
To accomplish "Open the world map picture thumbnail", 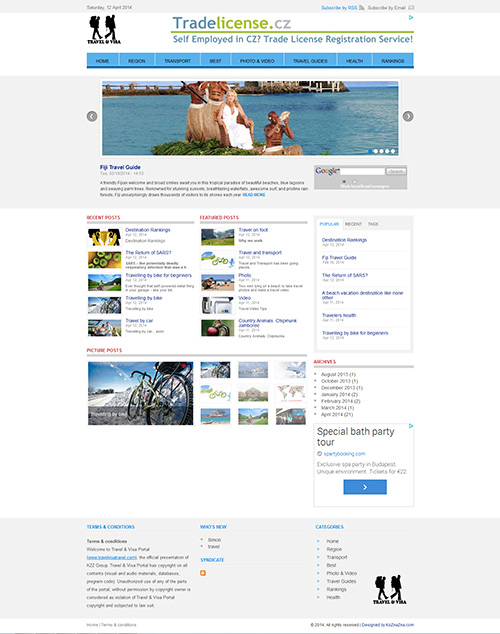I will (291, 393).
